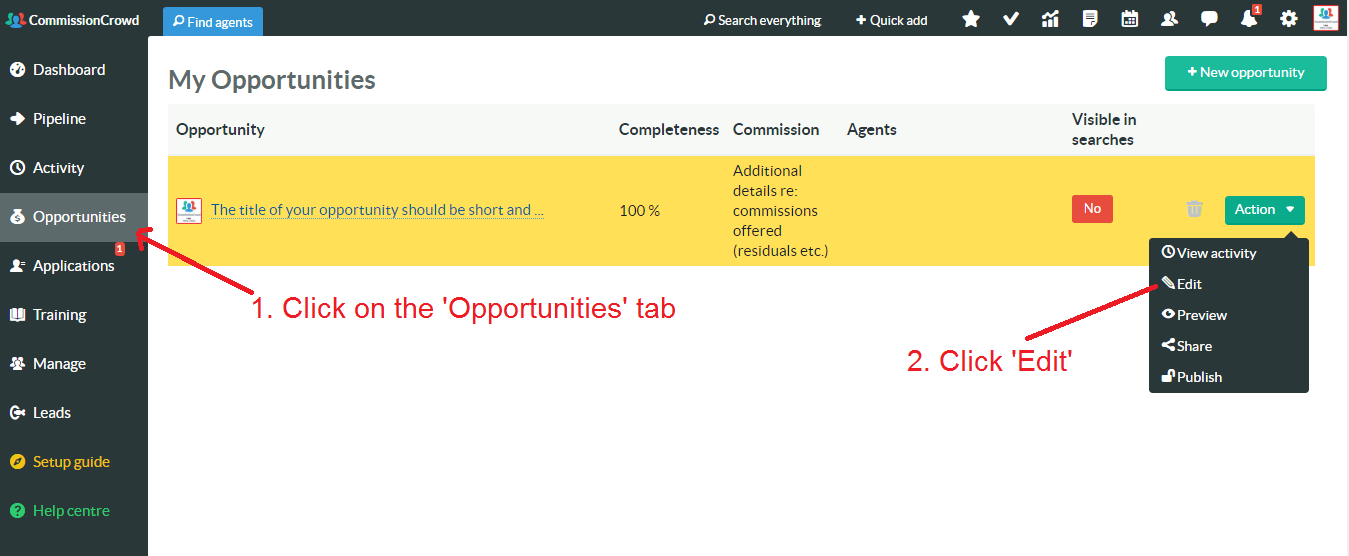Open the notes document icon

tap(1090, 19)
